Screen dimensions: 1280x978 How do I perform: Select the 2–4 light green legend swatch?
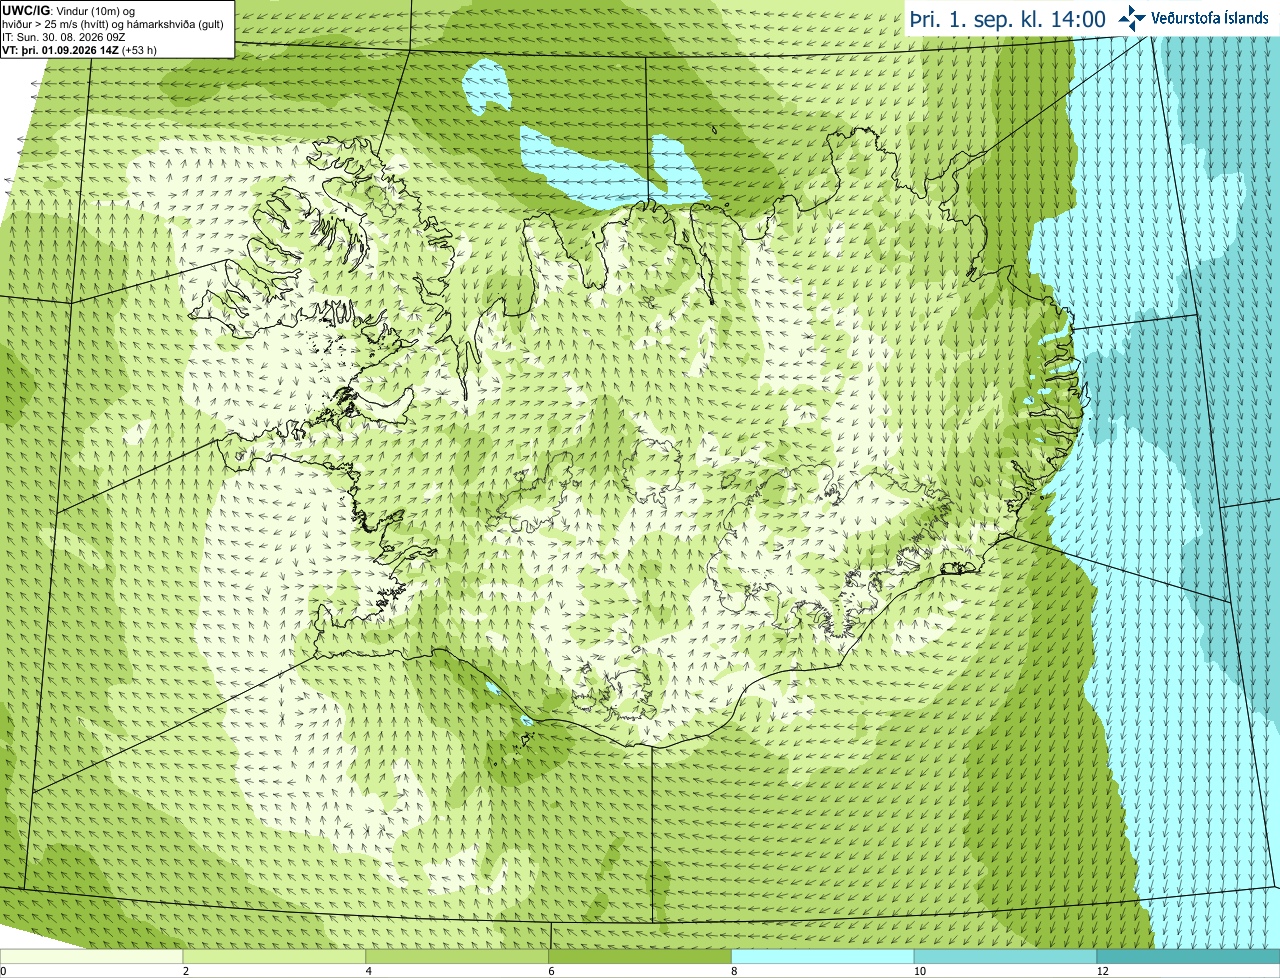(274, 956)
